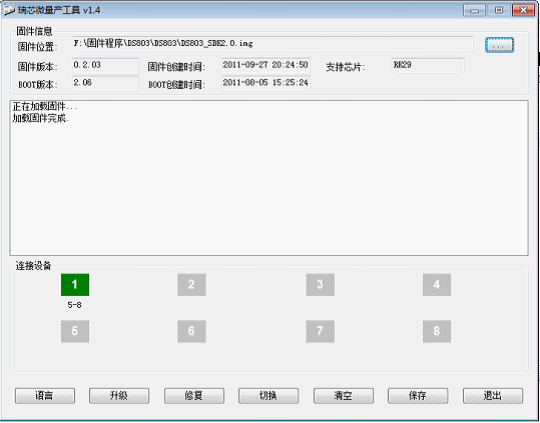Select gray device slot 4

437,285
